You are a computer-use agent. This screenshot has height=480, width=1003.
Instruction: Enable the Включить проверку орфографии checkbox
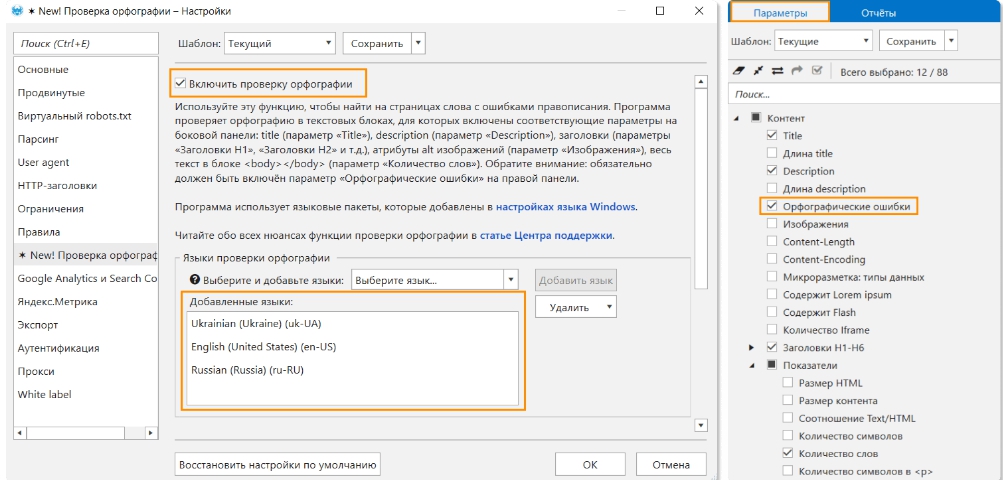point(180,83)
